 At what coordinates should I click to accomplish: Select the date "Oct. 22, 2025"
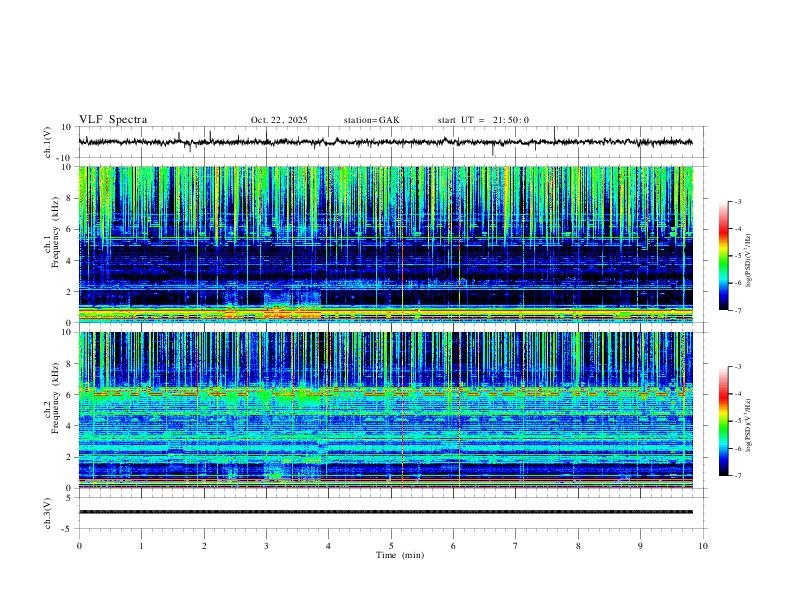click(x=279, y=120)
